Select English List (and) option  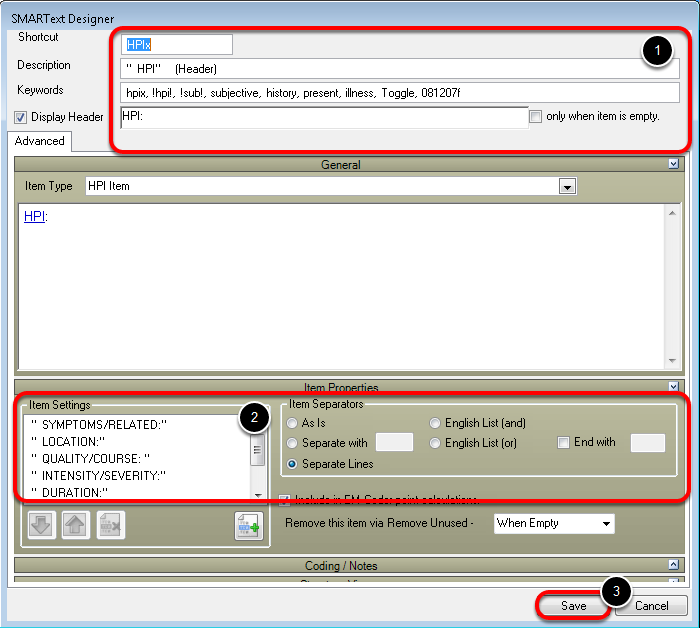point(435,423)
